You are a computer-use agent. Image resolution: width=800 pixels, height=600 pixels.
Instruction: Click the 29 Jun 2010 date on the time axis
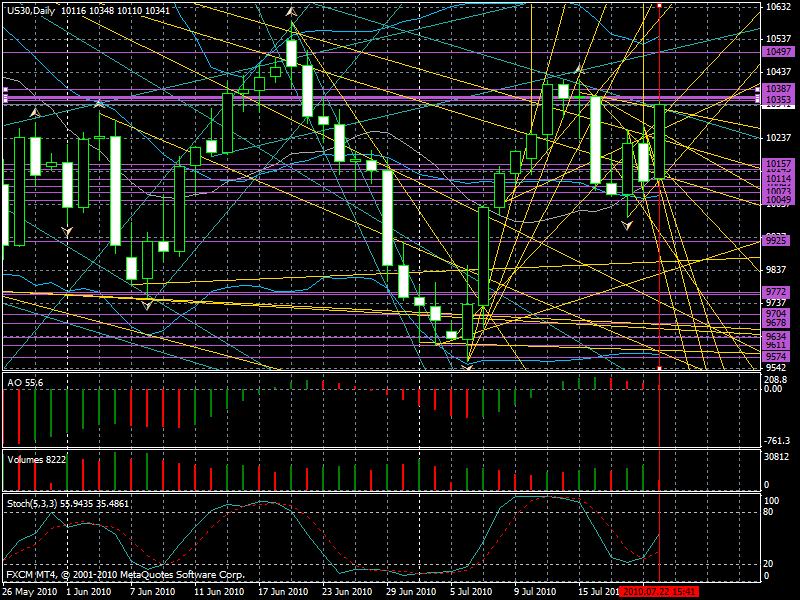[x=411, y=592]
